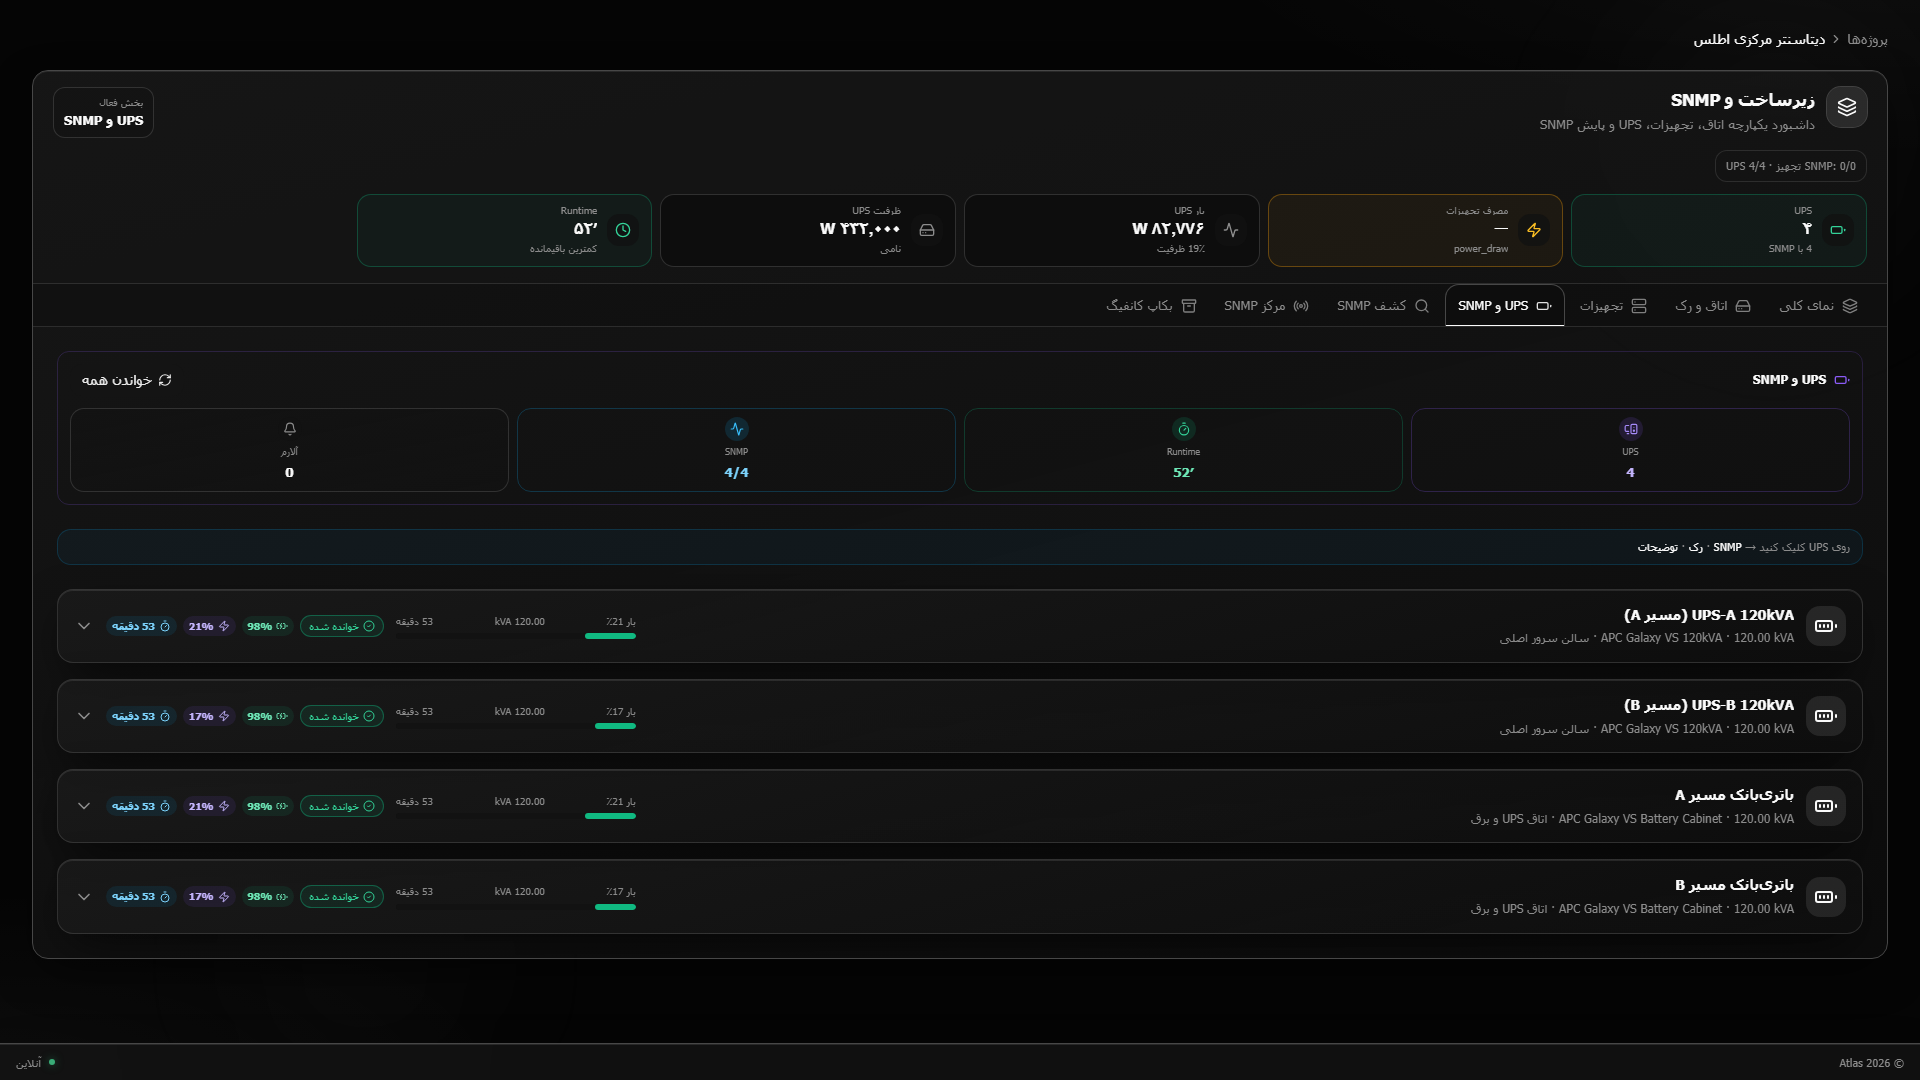The height and width of the screenshot is (1080, 1920).
Task: Select the UPS و SNMP tab
Action: pos(1504,306)
